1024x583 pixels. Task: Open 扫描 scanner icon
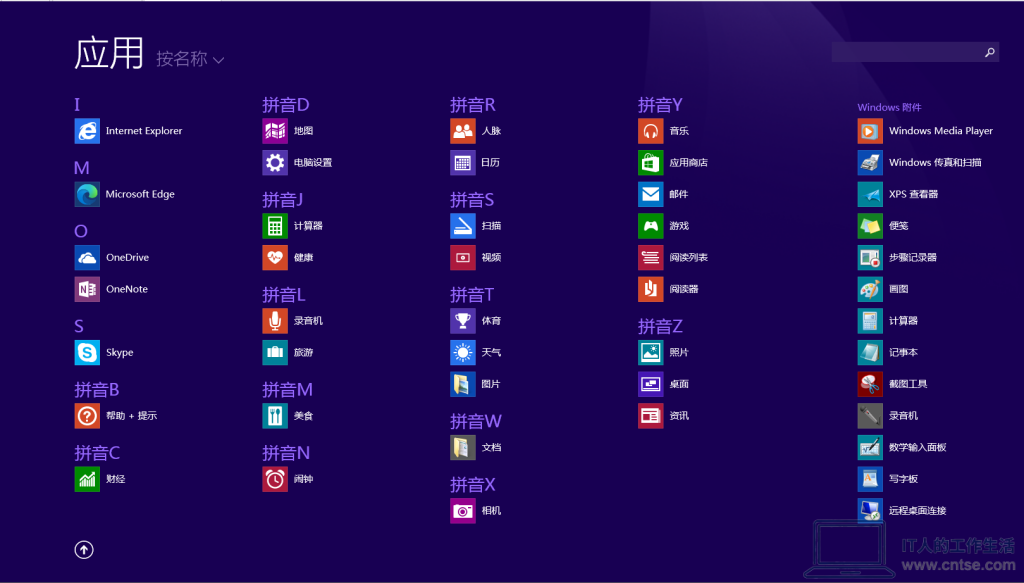(x=462, y=226)
